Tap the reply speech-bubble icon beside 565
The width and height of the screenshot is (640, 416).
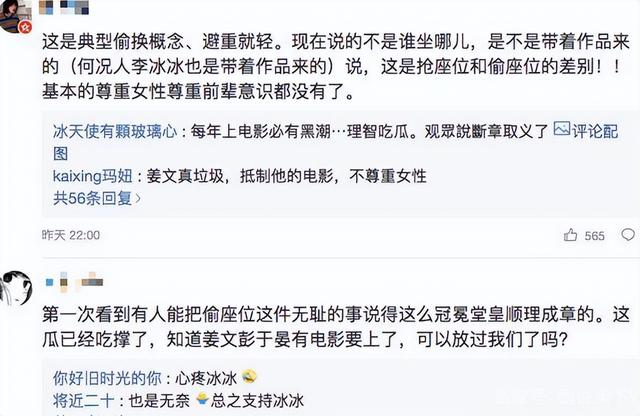628,234
